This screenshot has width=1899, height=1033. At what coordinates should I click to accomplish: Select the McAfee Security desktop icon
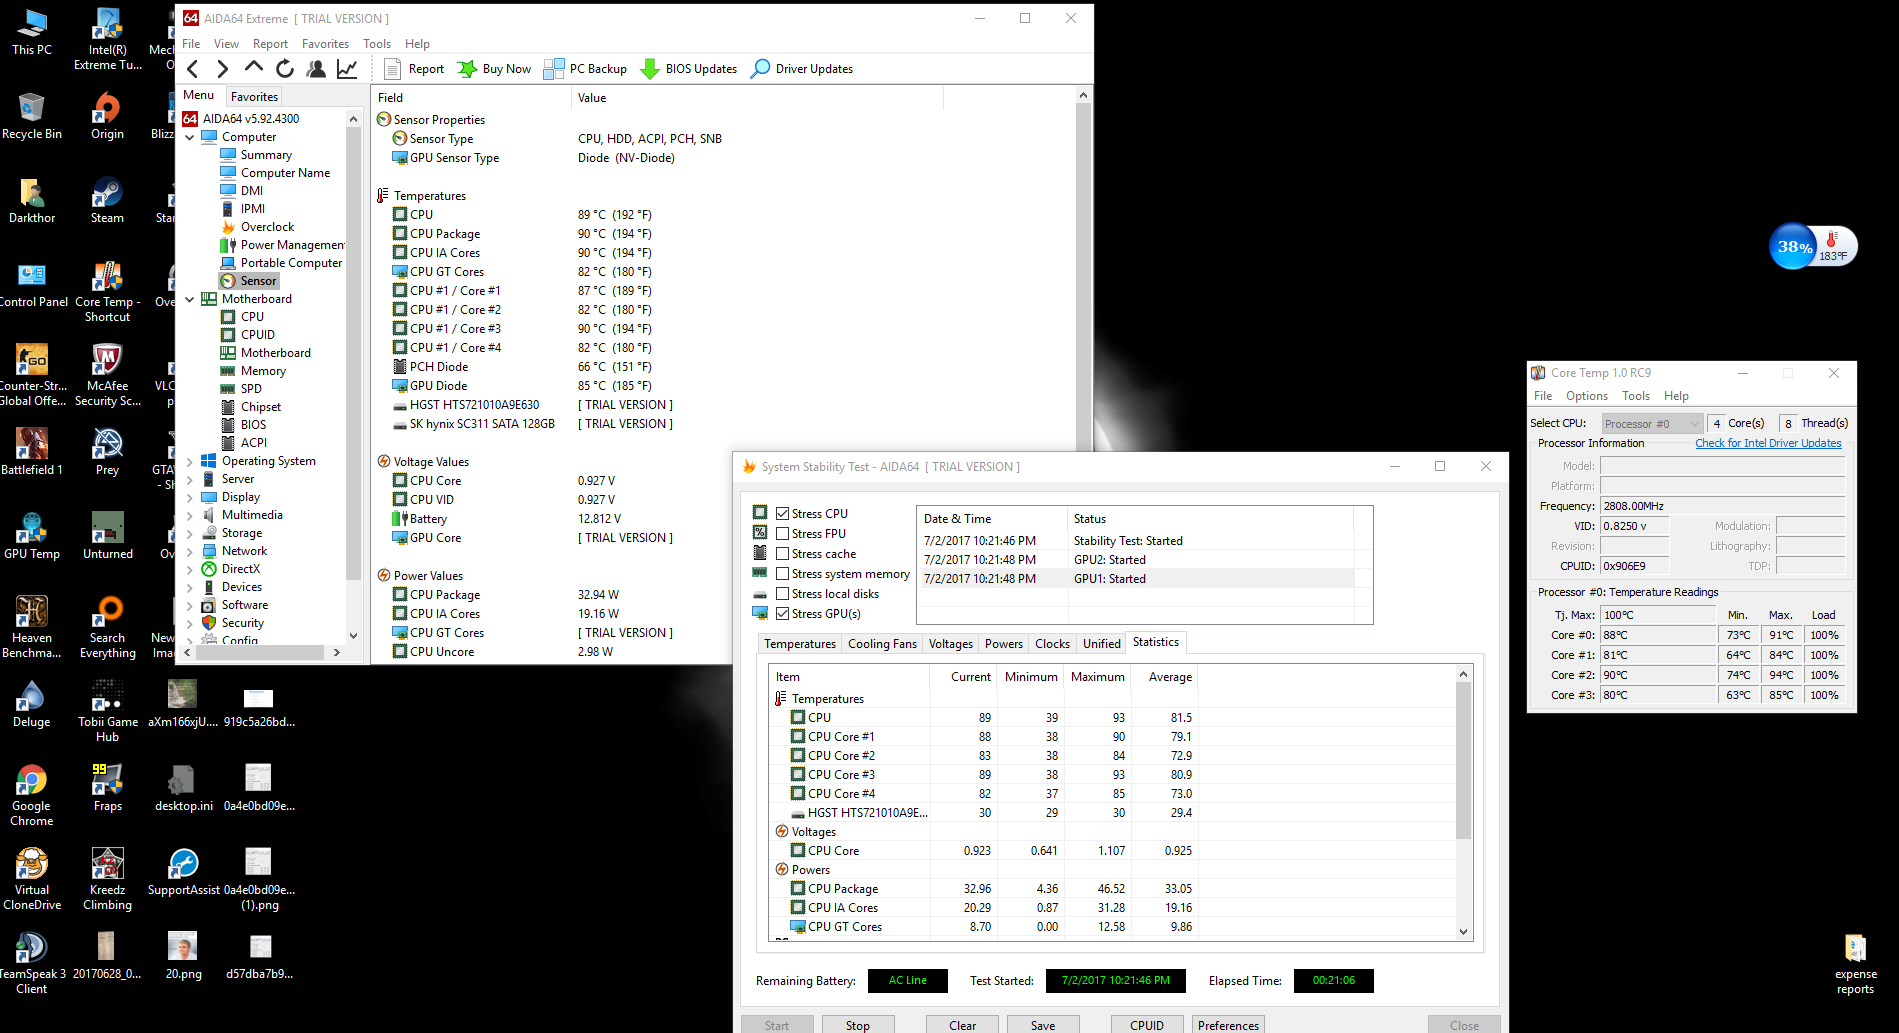point(107,376)
